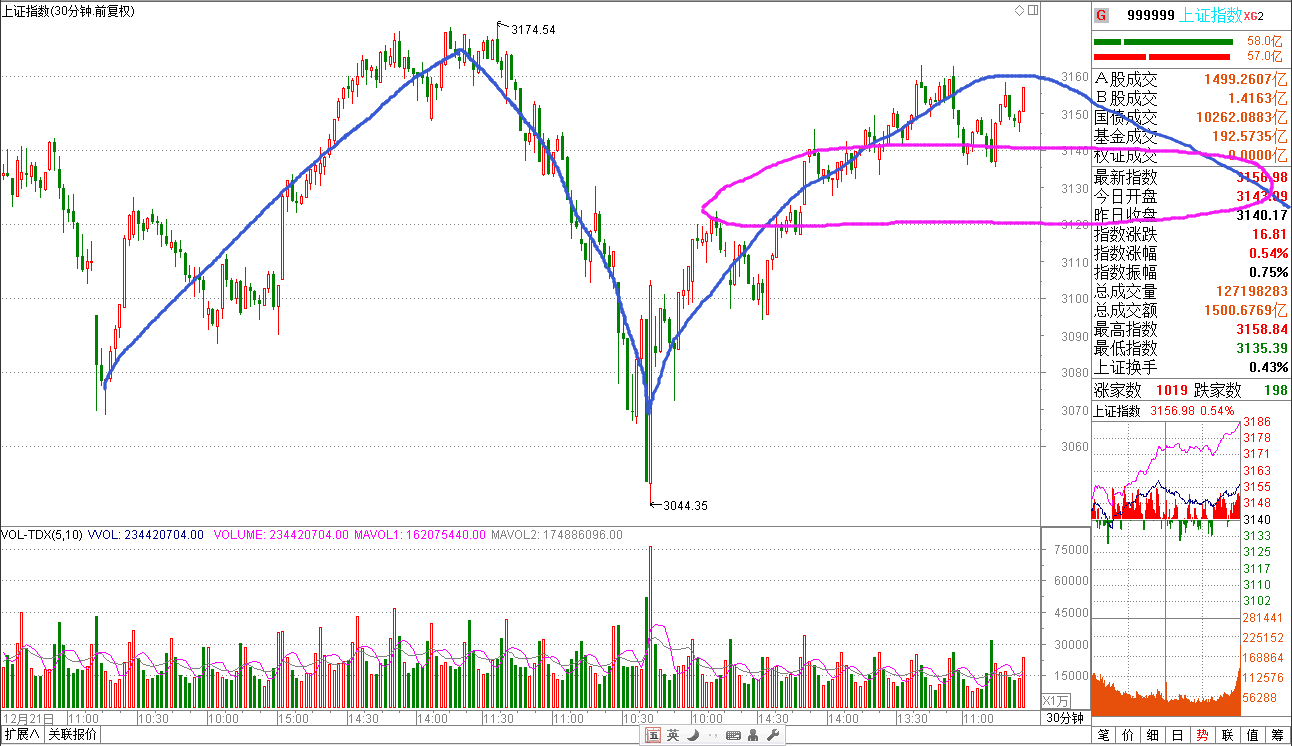This screenshot has width=1292, height=746.
Task: Select the 细 detail tab
Action: (x=1152, y=735)
